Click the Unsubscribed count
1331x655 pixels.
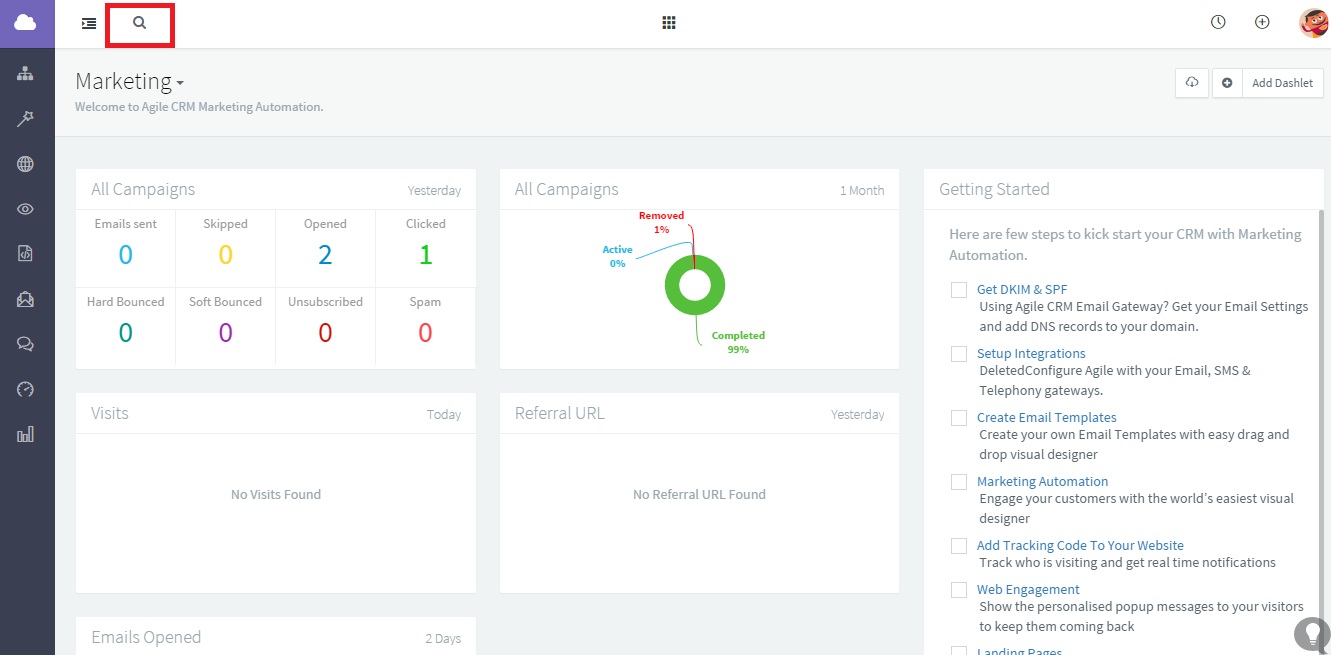click(x=325, y=333)
